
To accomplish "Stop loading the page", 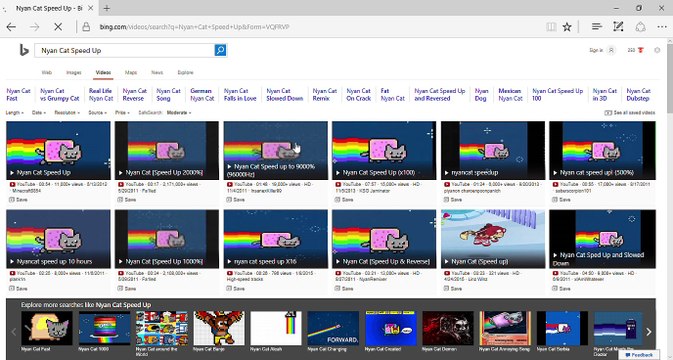I will (x=58, y=27).
